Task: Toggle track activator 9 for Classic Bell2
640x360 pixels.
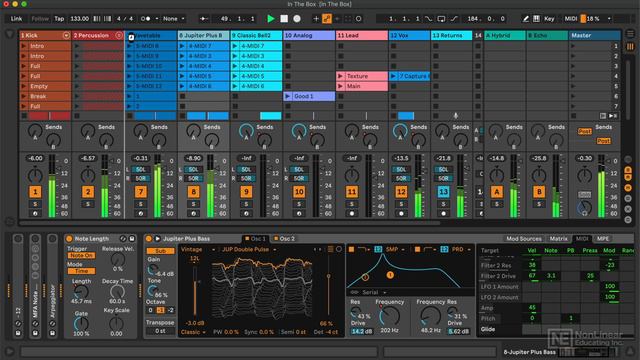Action: coord(246,192)
